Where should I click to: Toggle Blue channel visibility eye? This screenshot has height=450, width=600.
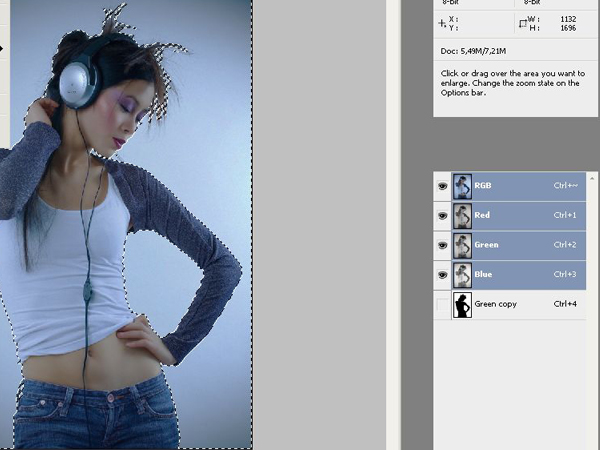[x=442, y=275]
